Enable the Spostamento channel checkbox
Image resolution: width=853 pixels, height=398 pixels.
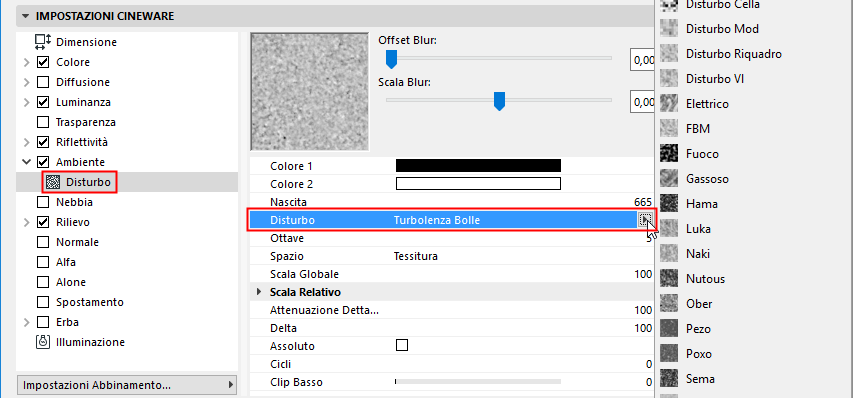(x=43, y=302)
